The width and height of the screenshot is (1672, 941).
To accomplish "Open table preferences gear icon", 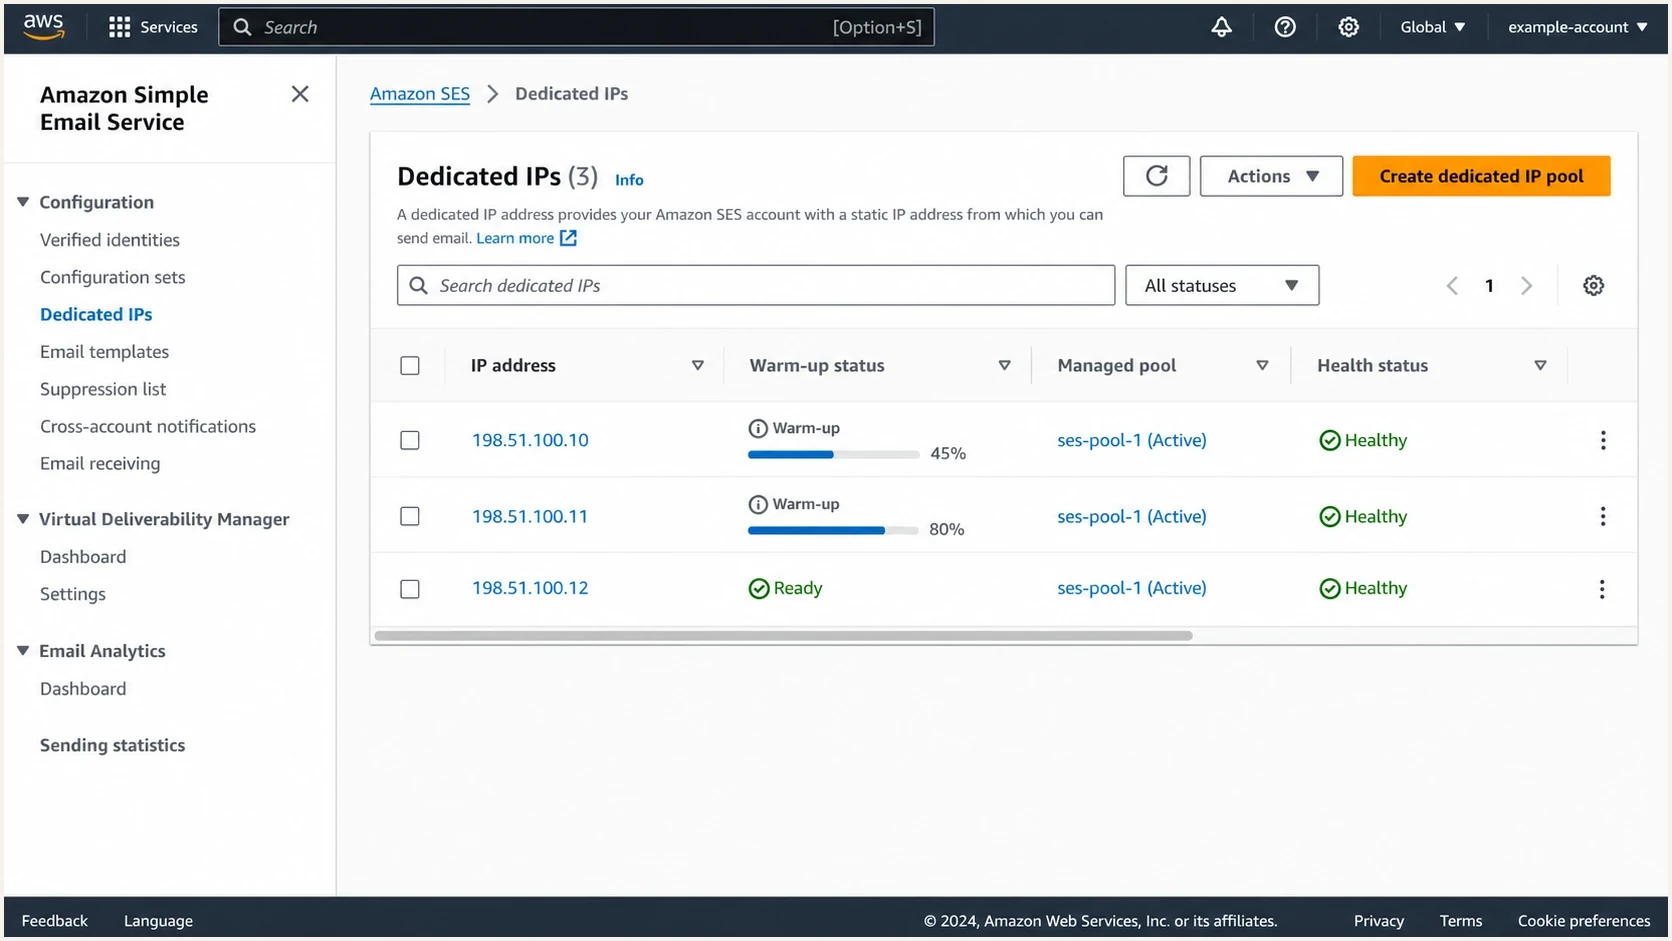I will pos(1593,286).
